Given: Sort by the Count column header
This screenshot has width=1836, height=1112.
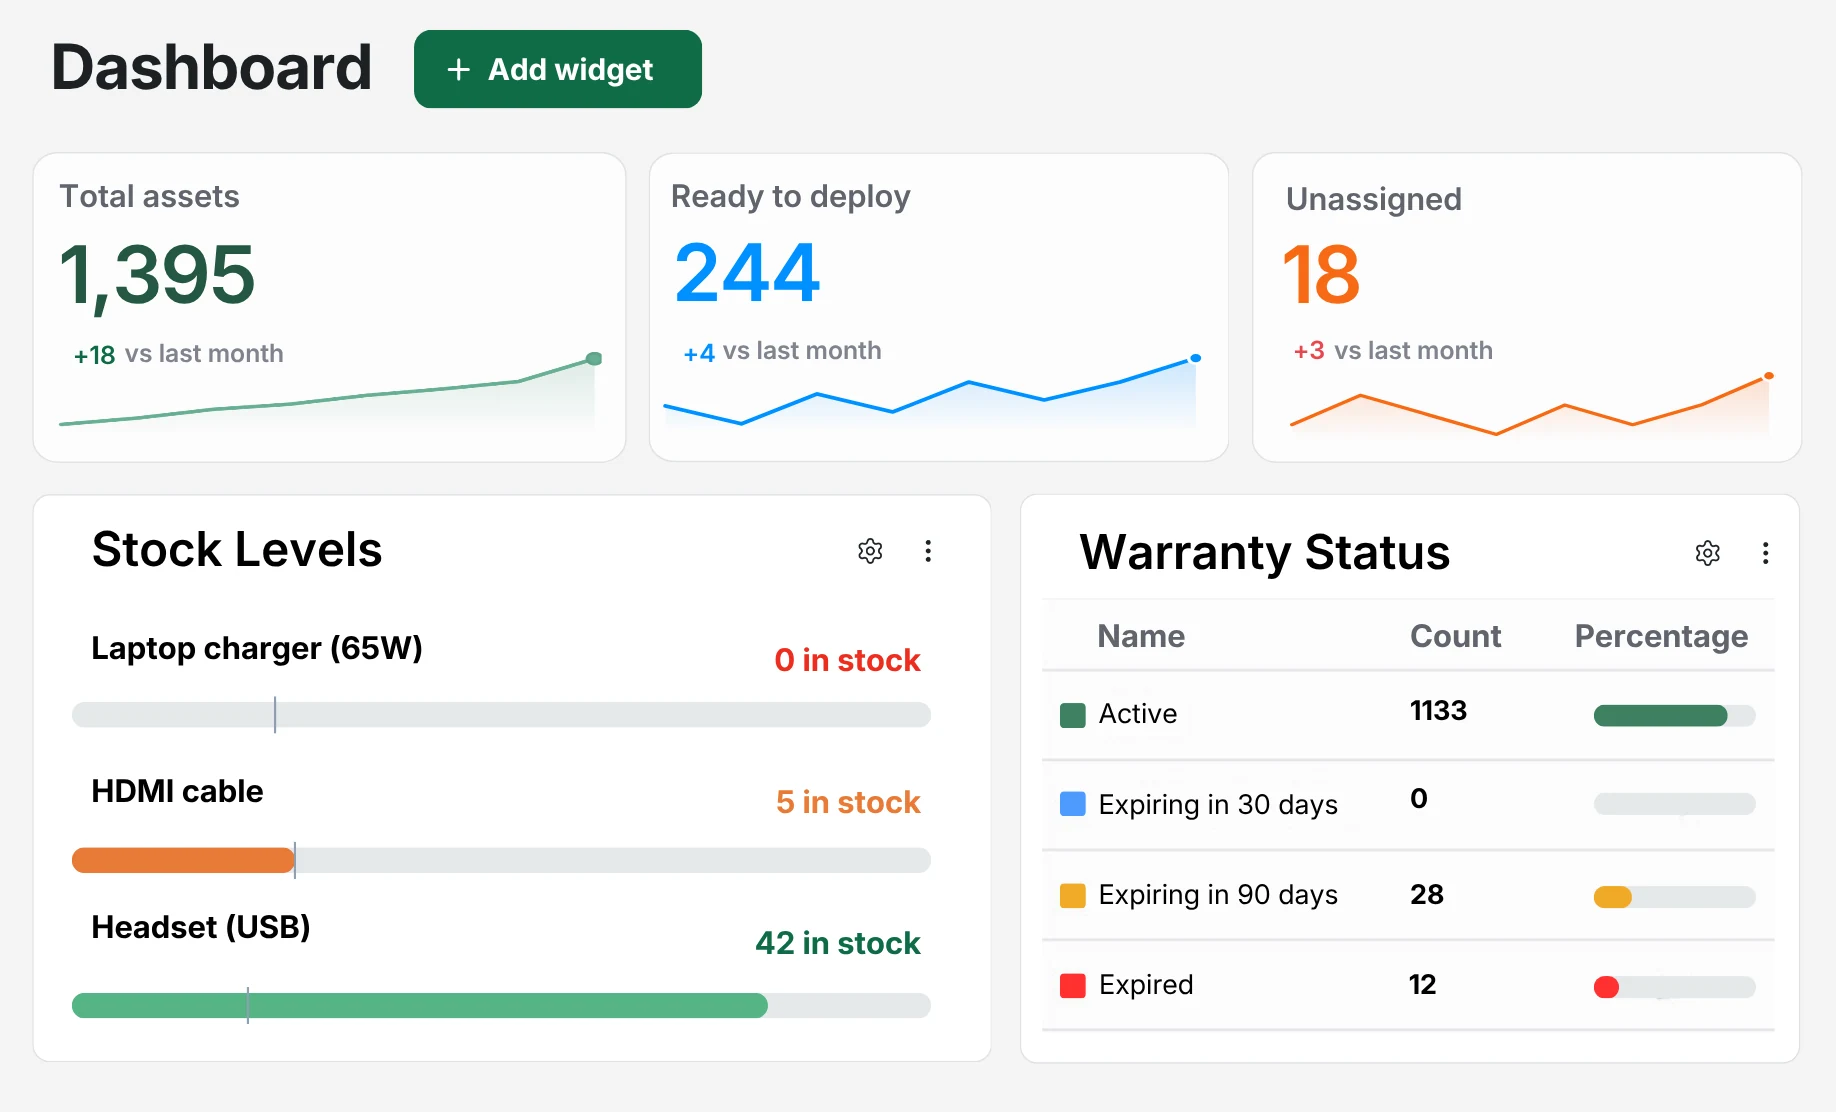Looking at the screenshot, I should (1456, 636).
